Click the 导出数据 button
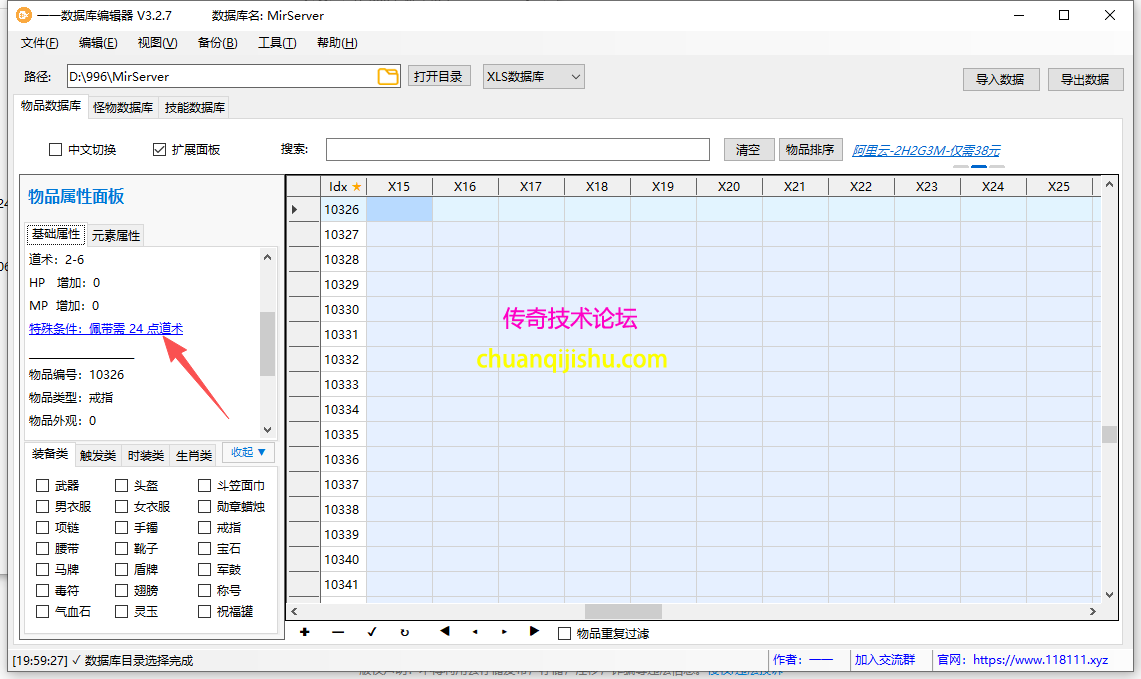Screen dimensions: 1141x679 (1086, 79)
